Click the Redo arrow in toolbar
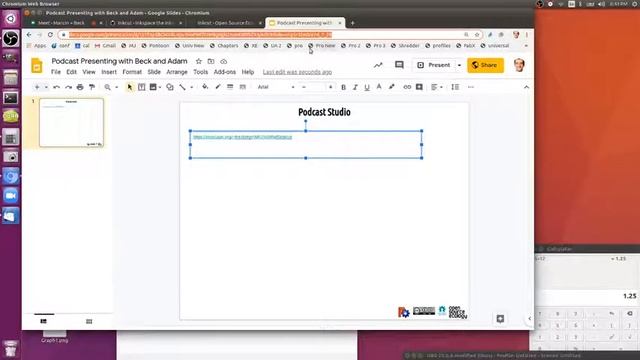Screen dimensions: 640x360 (68, 87)
